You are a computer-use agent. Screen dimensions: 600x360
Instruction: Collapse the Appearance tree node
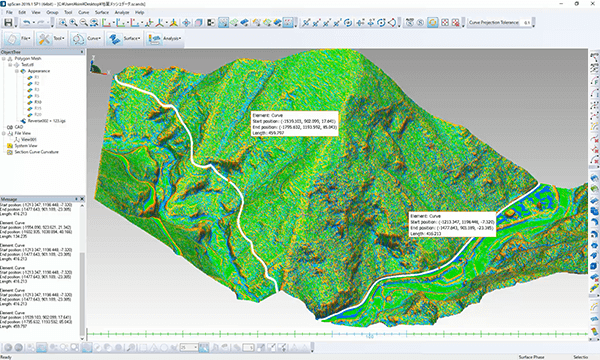pyautogui.click(x=16, y=71)
